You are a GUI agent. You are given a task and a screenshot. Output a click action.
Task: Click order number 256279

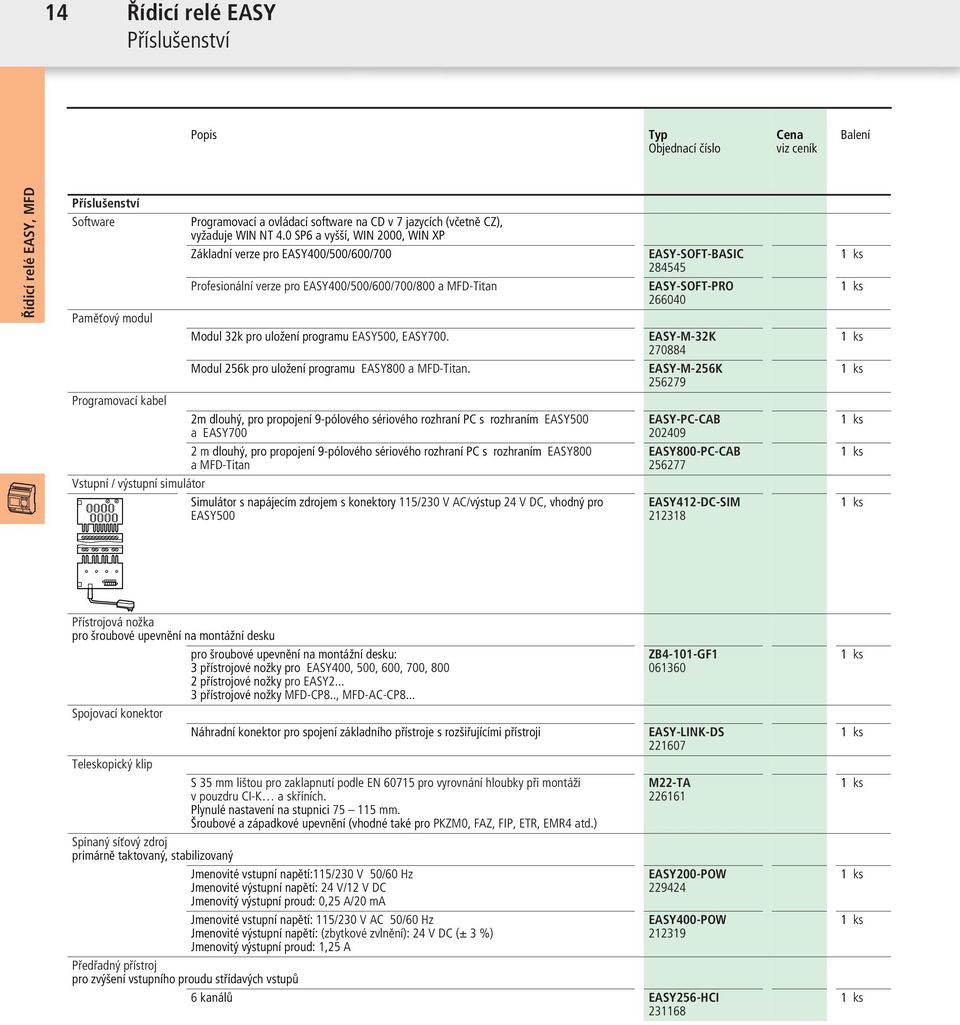click(667, 382)
